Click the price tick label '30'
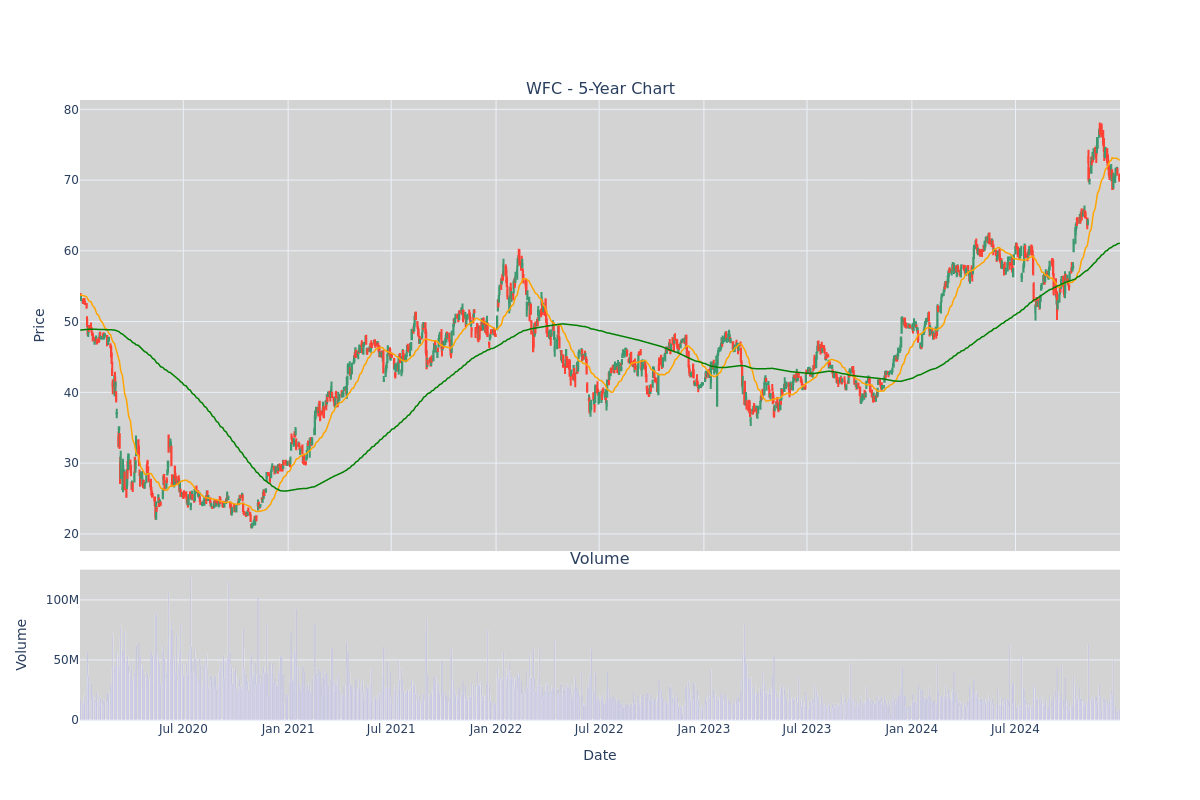The width and height of the screenshot is (1200, 800). pyautogui.click(x=71, y=463)
